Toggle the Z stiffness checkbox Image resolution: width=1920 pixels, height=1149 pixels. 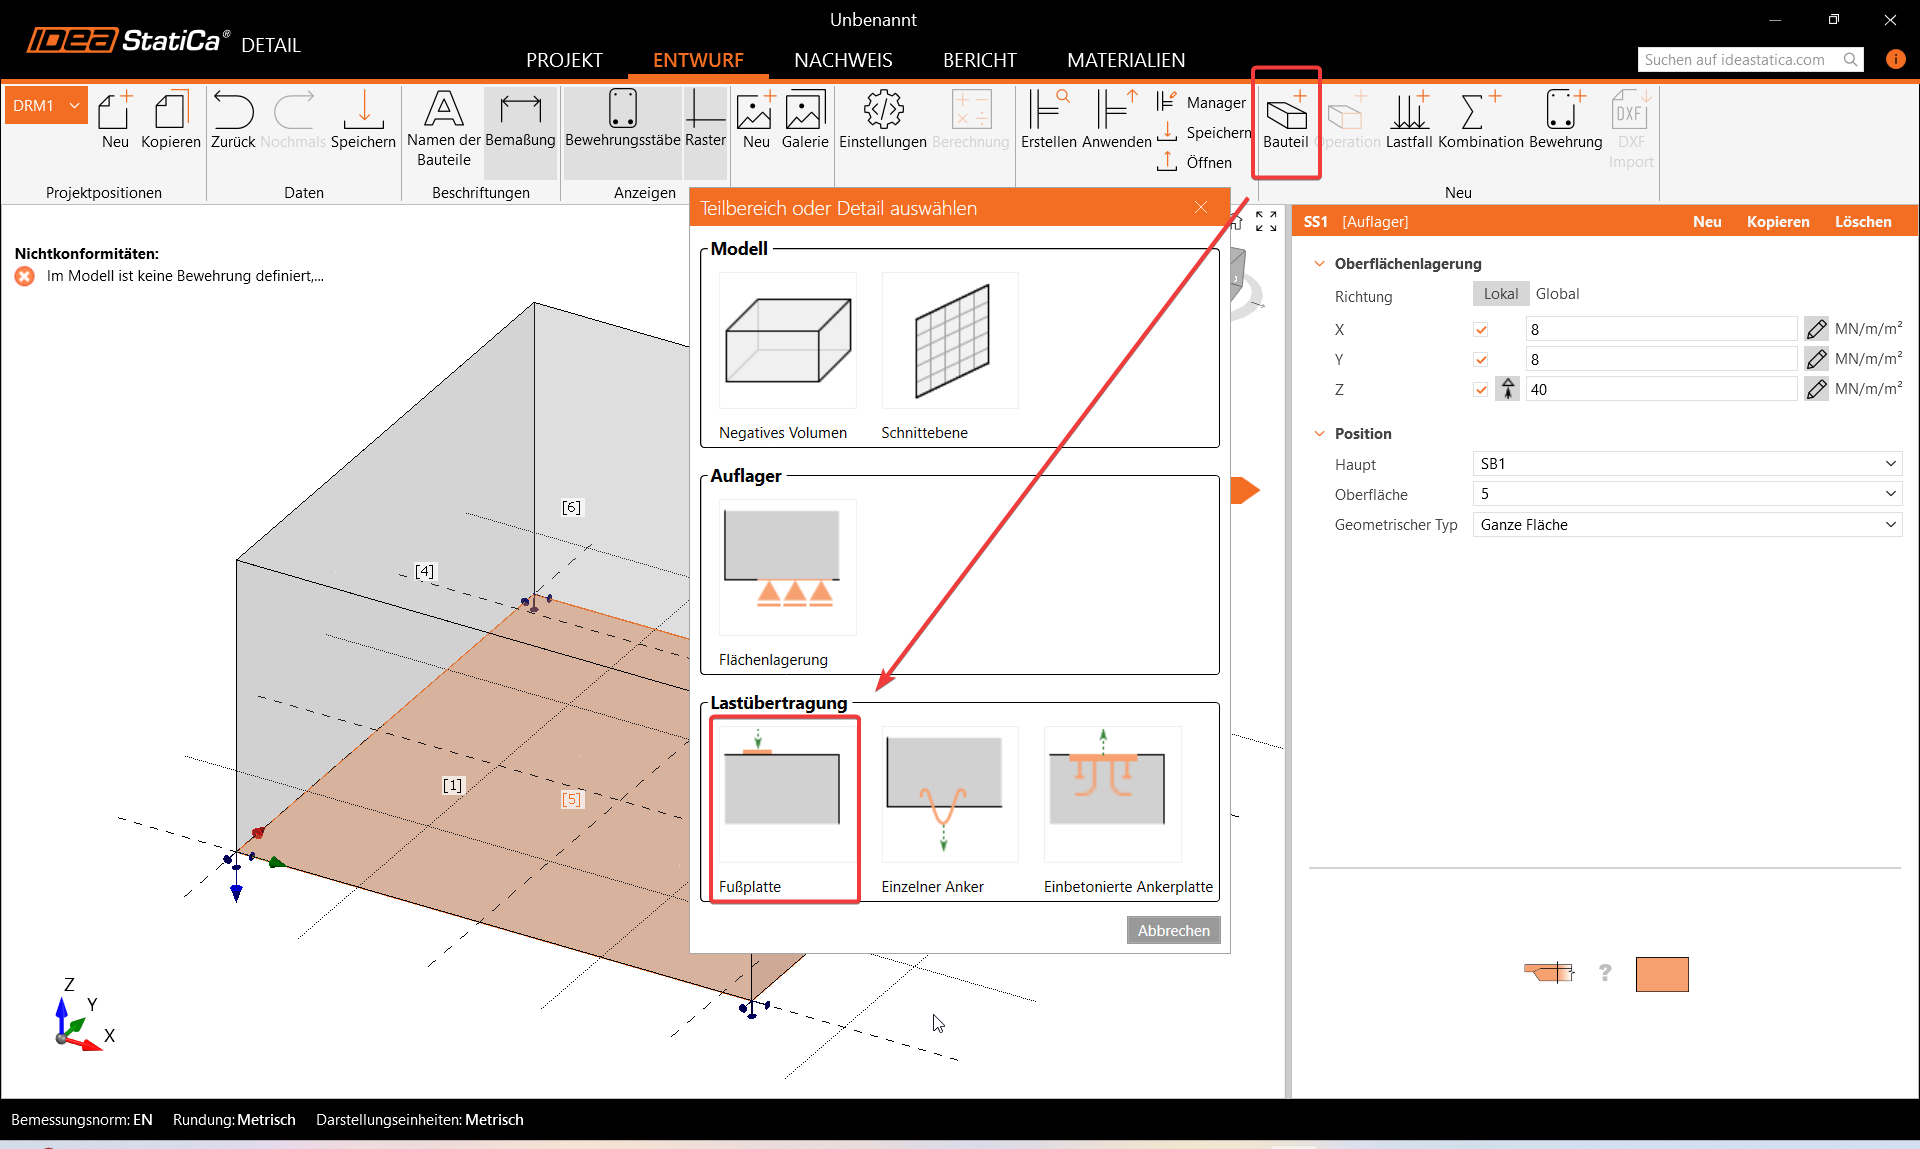point(1481,390)
